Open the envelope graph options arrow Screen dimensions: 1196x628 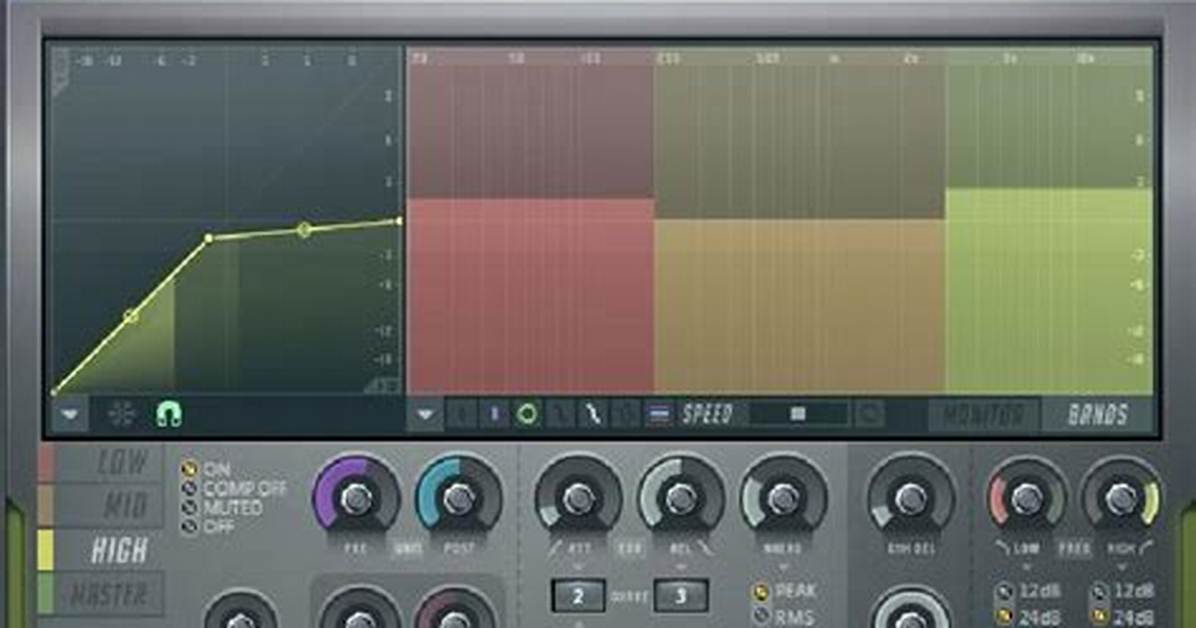click(x=70, y=414)
